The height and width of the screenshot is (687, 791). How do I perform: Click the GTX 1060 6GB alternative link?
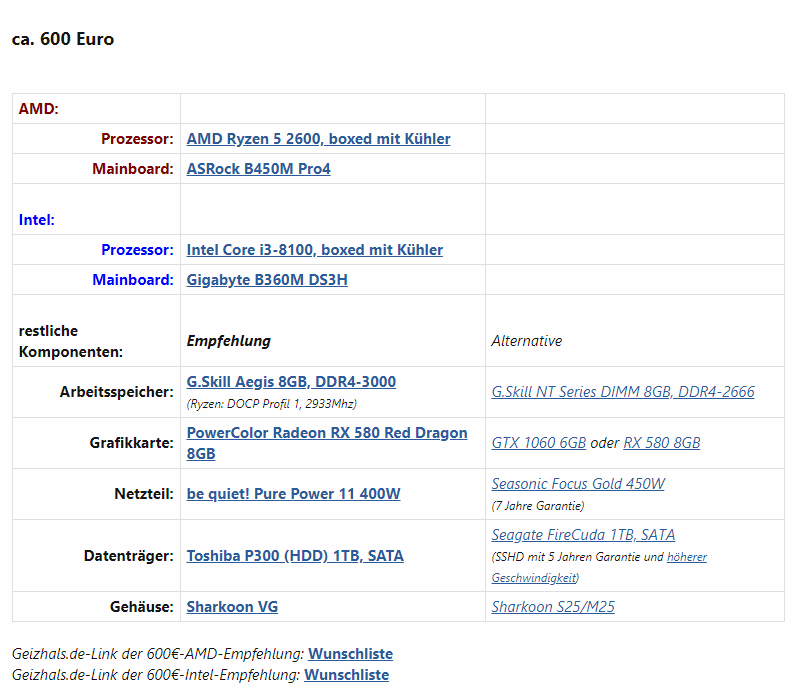(x=539, y=443)
